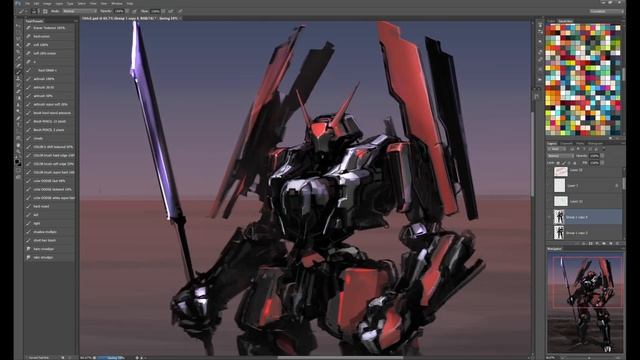Viewport: 640px width, 360px height.
Task: Select the Lasso tool
Action: click(x=18, y=39)
